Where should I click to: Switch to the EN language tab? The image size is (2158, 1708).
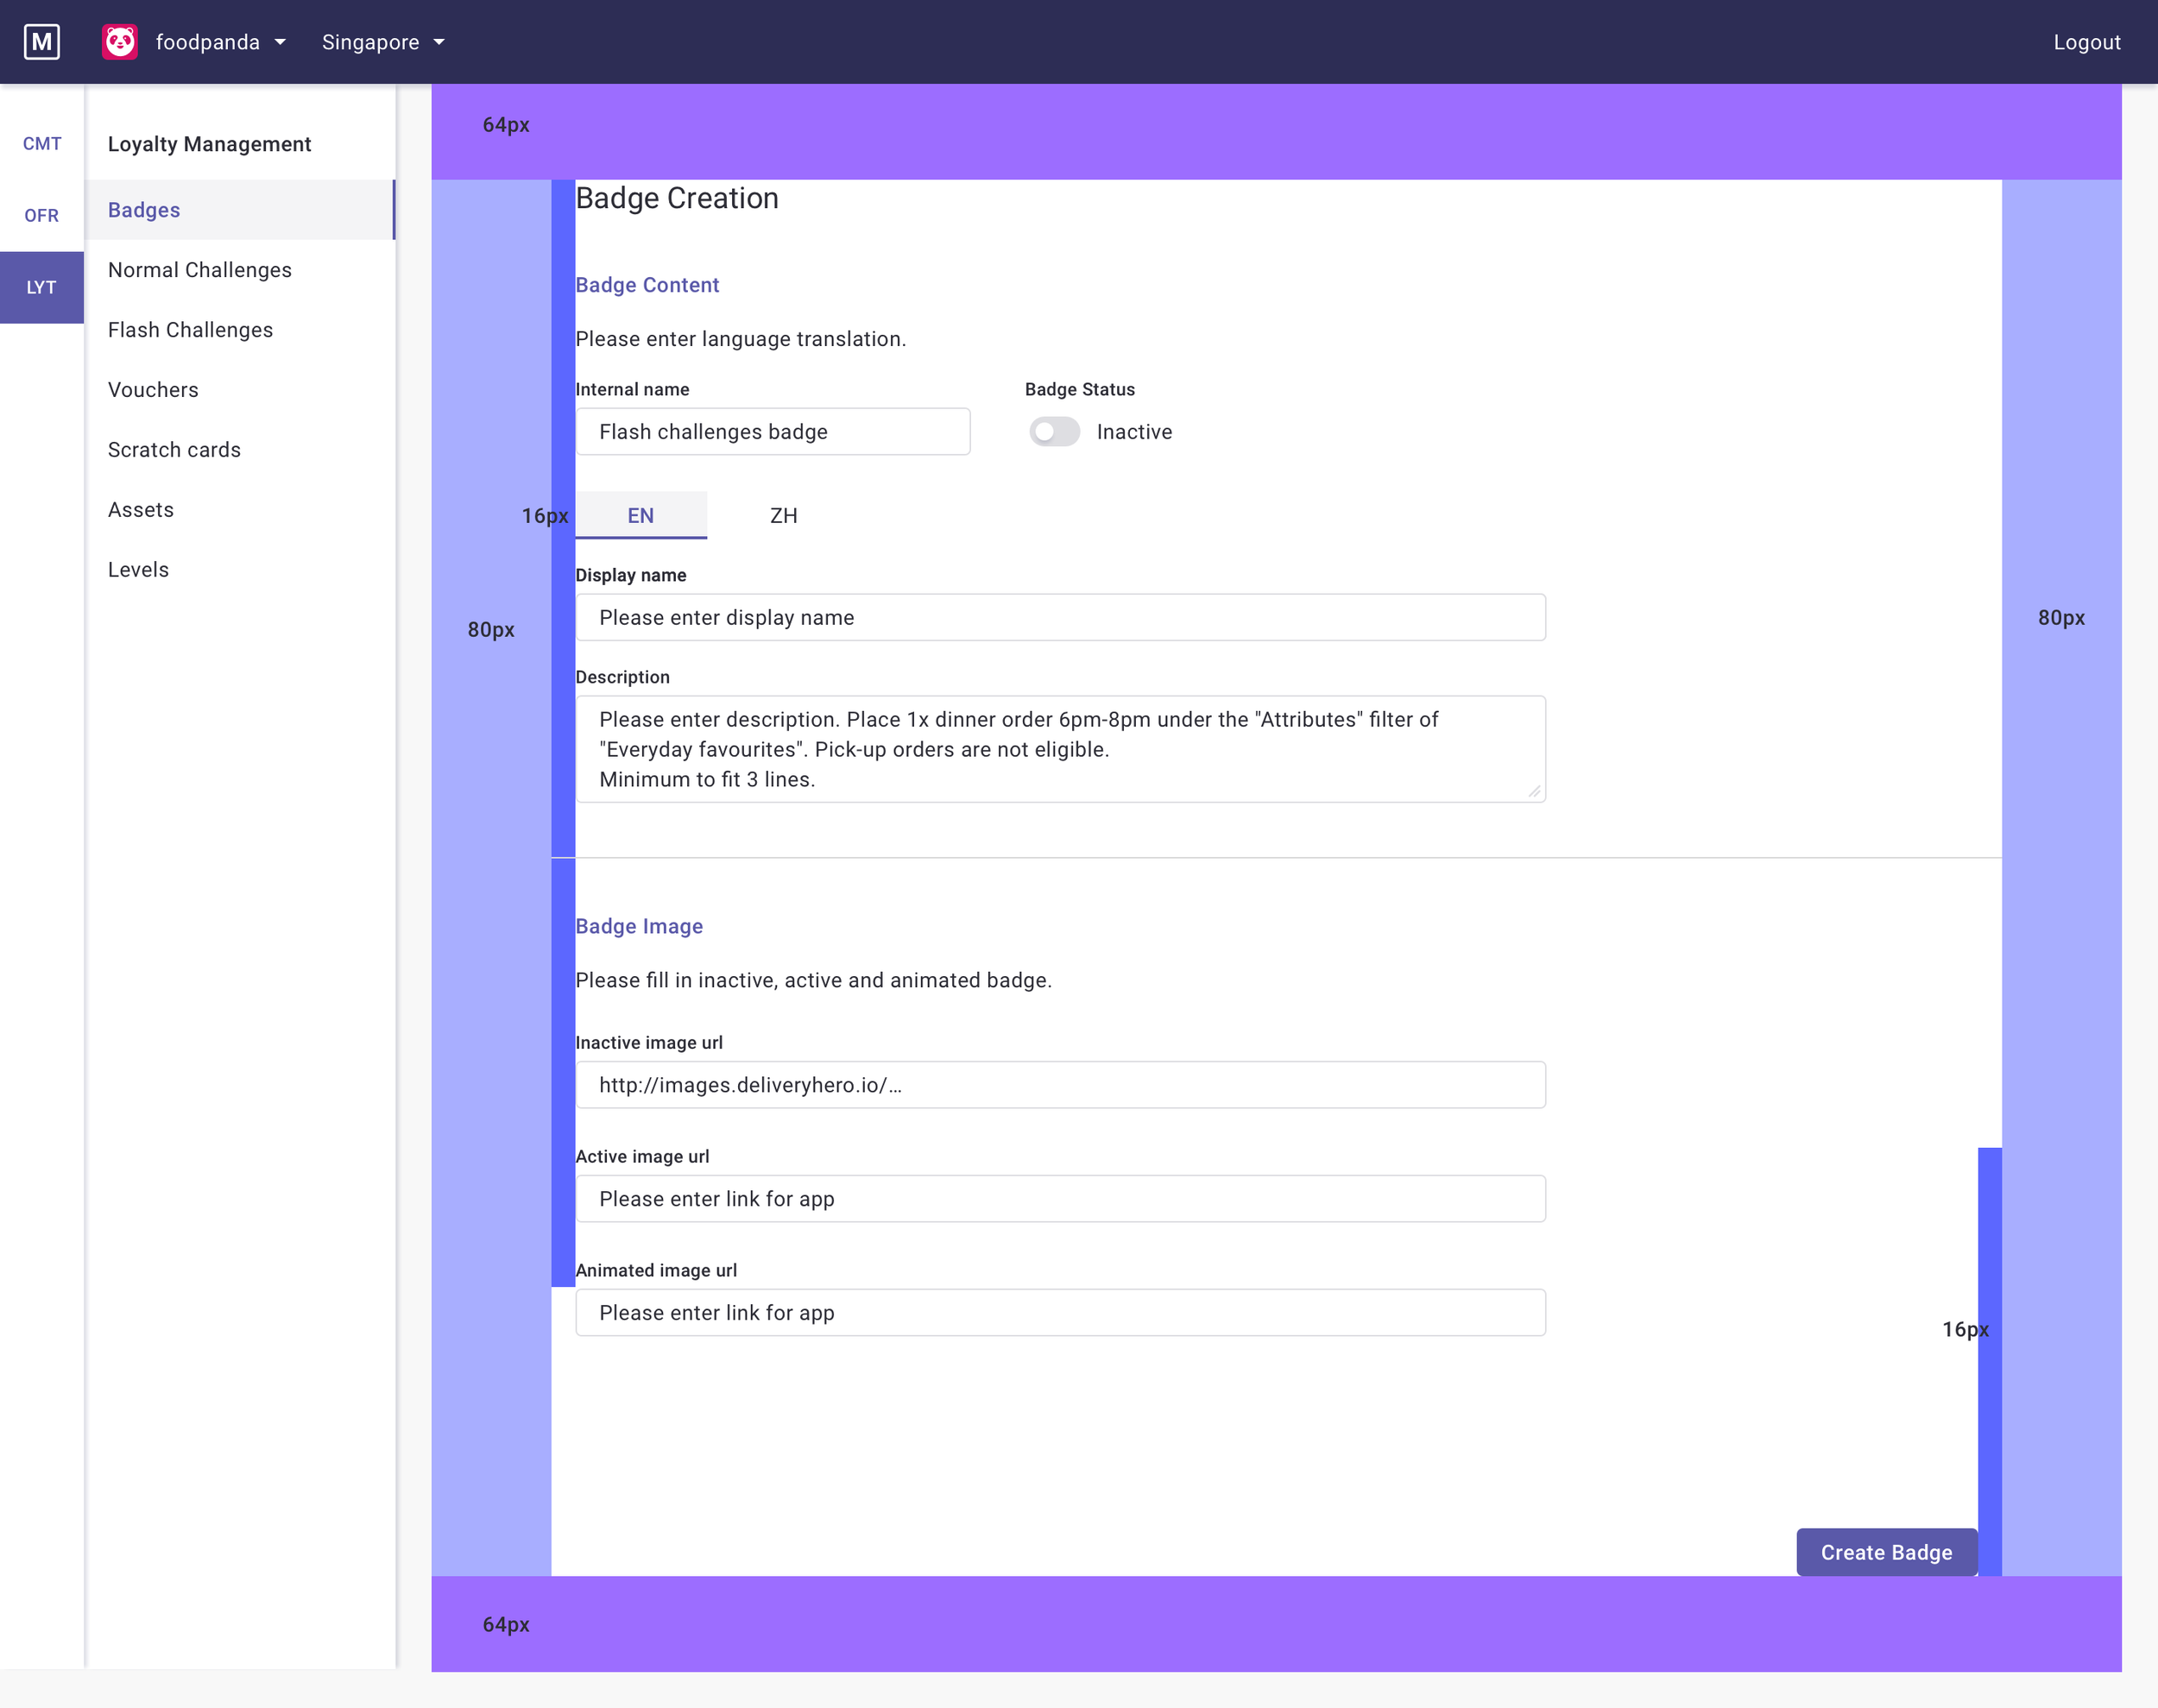point(641,516)
